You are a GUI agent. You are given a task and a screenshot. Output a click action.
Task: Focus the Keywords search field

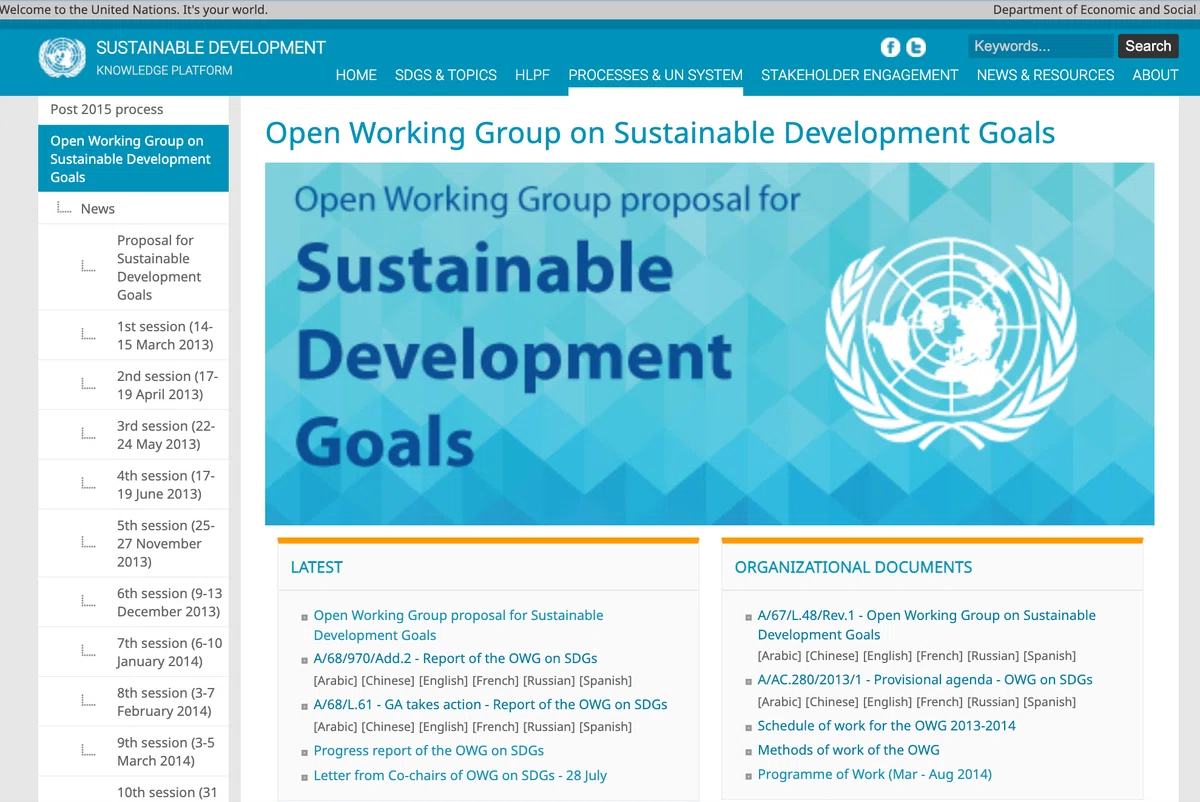click(1040, 46)
